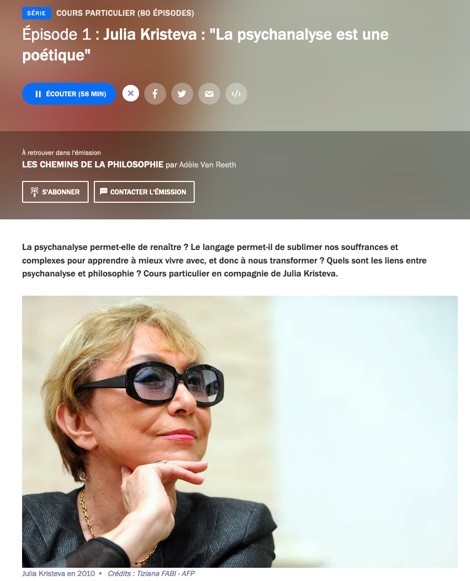
Task: Click the blue Série badge
Action: pyautogui.click(x=36, y=13)
